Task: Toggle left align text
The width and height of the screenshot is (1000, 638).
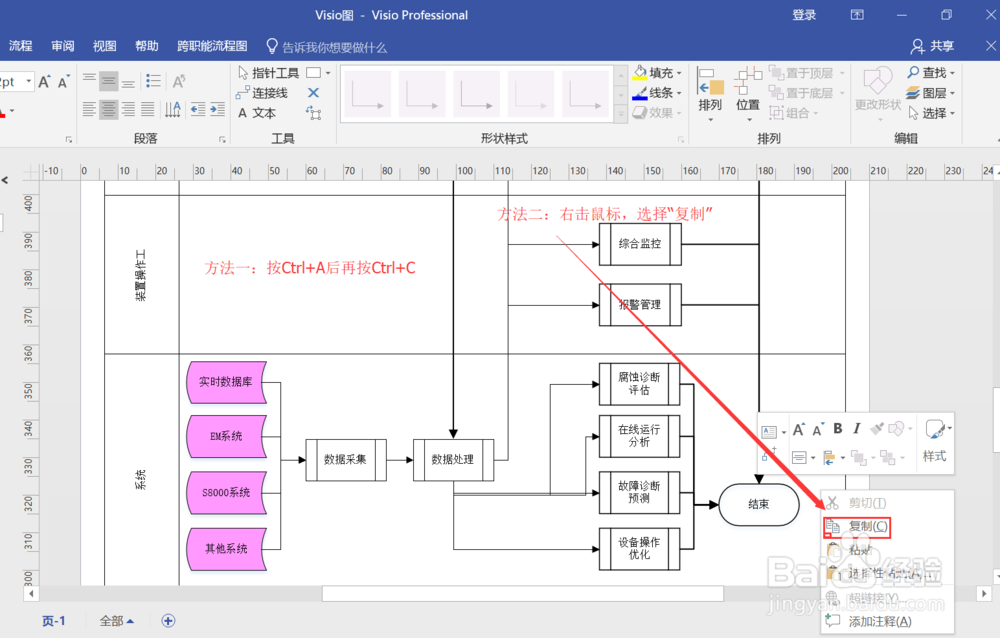Action: (89, 110)
